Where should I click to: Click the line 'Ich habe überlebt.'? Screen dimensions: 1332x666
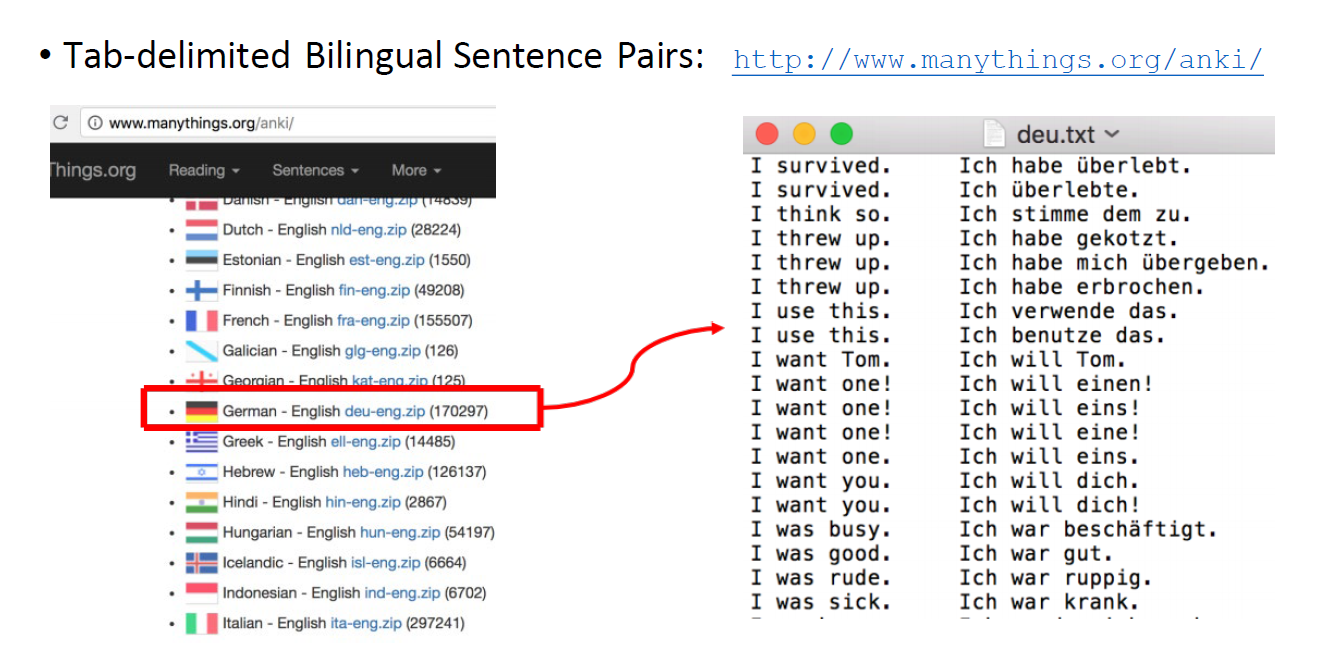[x=1076, y=166]
